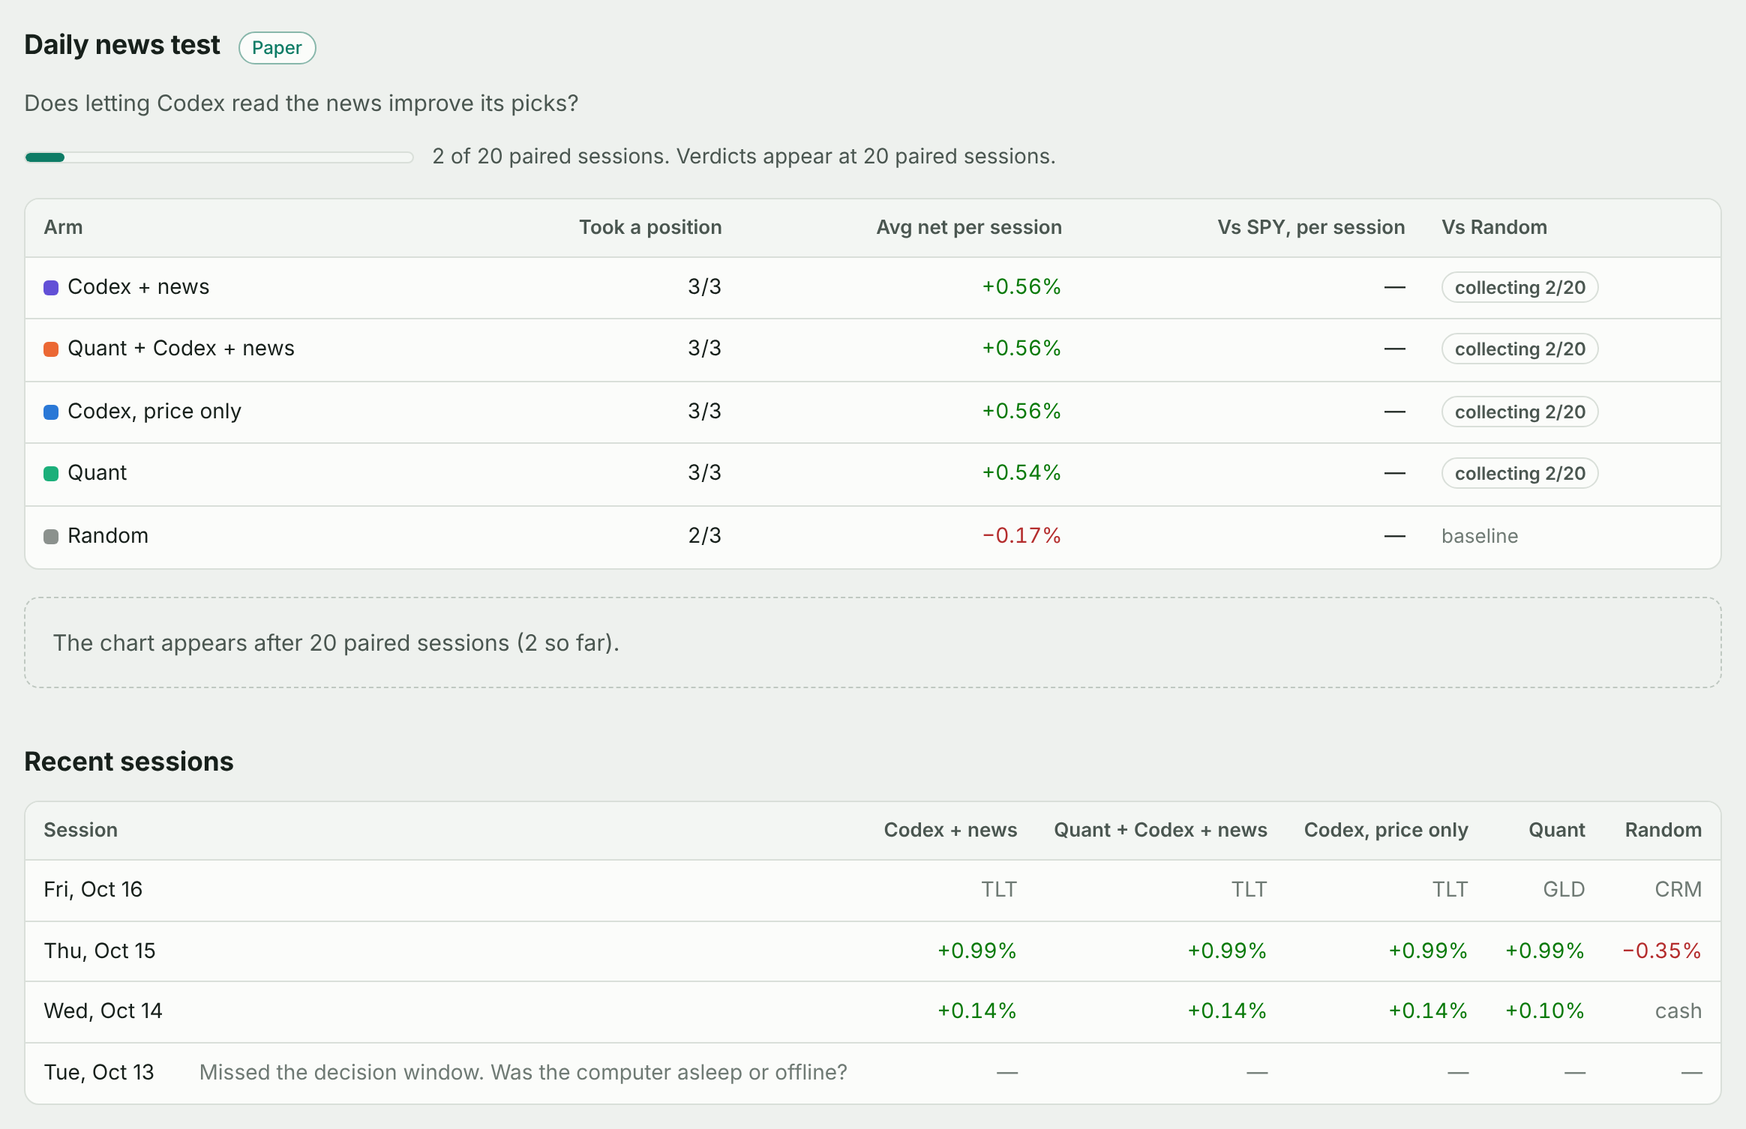Screen dimensions: 1746x1129
Task: Click the GLD pick on Fri, Oct 16
Action: pyautogui.click(x=1564, y=889)
